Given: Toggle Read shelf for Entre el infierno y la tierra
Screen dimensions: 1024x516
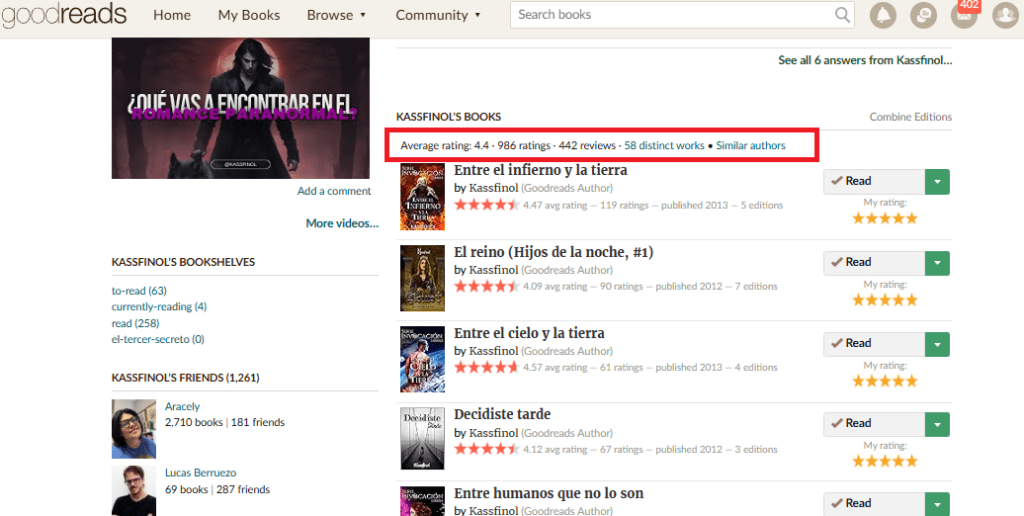Looking at the screenshot, I should coord(872,181).
